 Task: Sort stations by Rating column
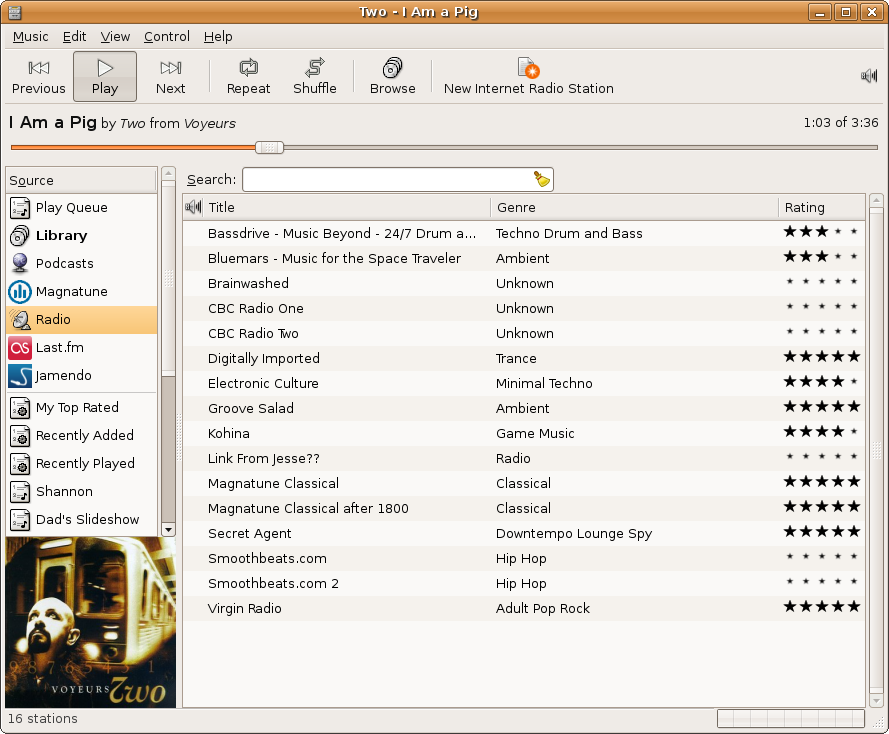point(822,207)
